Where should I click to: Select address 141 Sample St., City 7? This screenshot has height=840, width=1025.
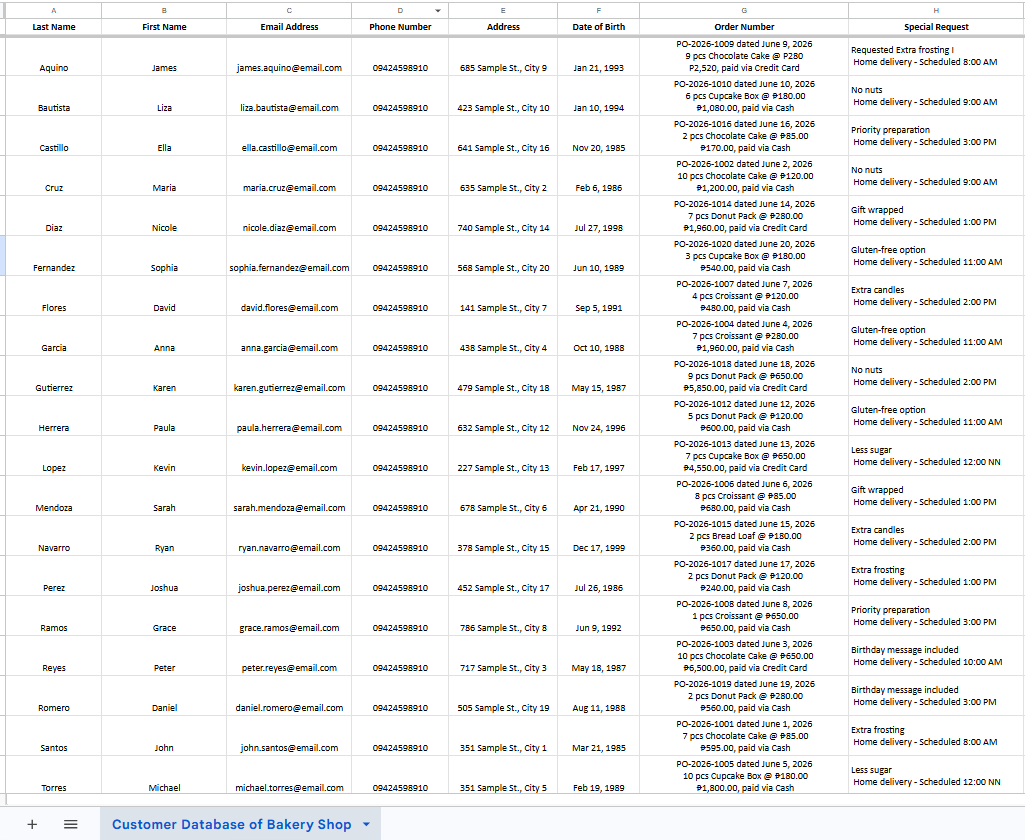(x=503, y=295)
